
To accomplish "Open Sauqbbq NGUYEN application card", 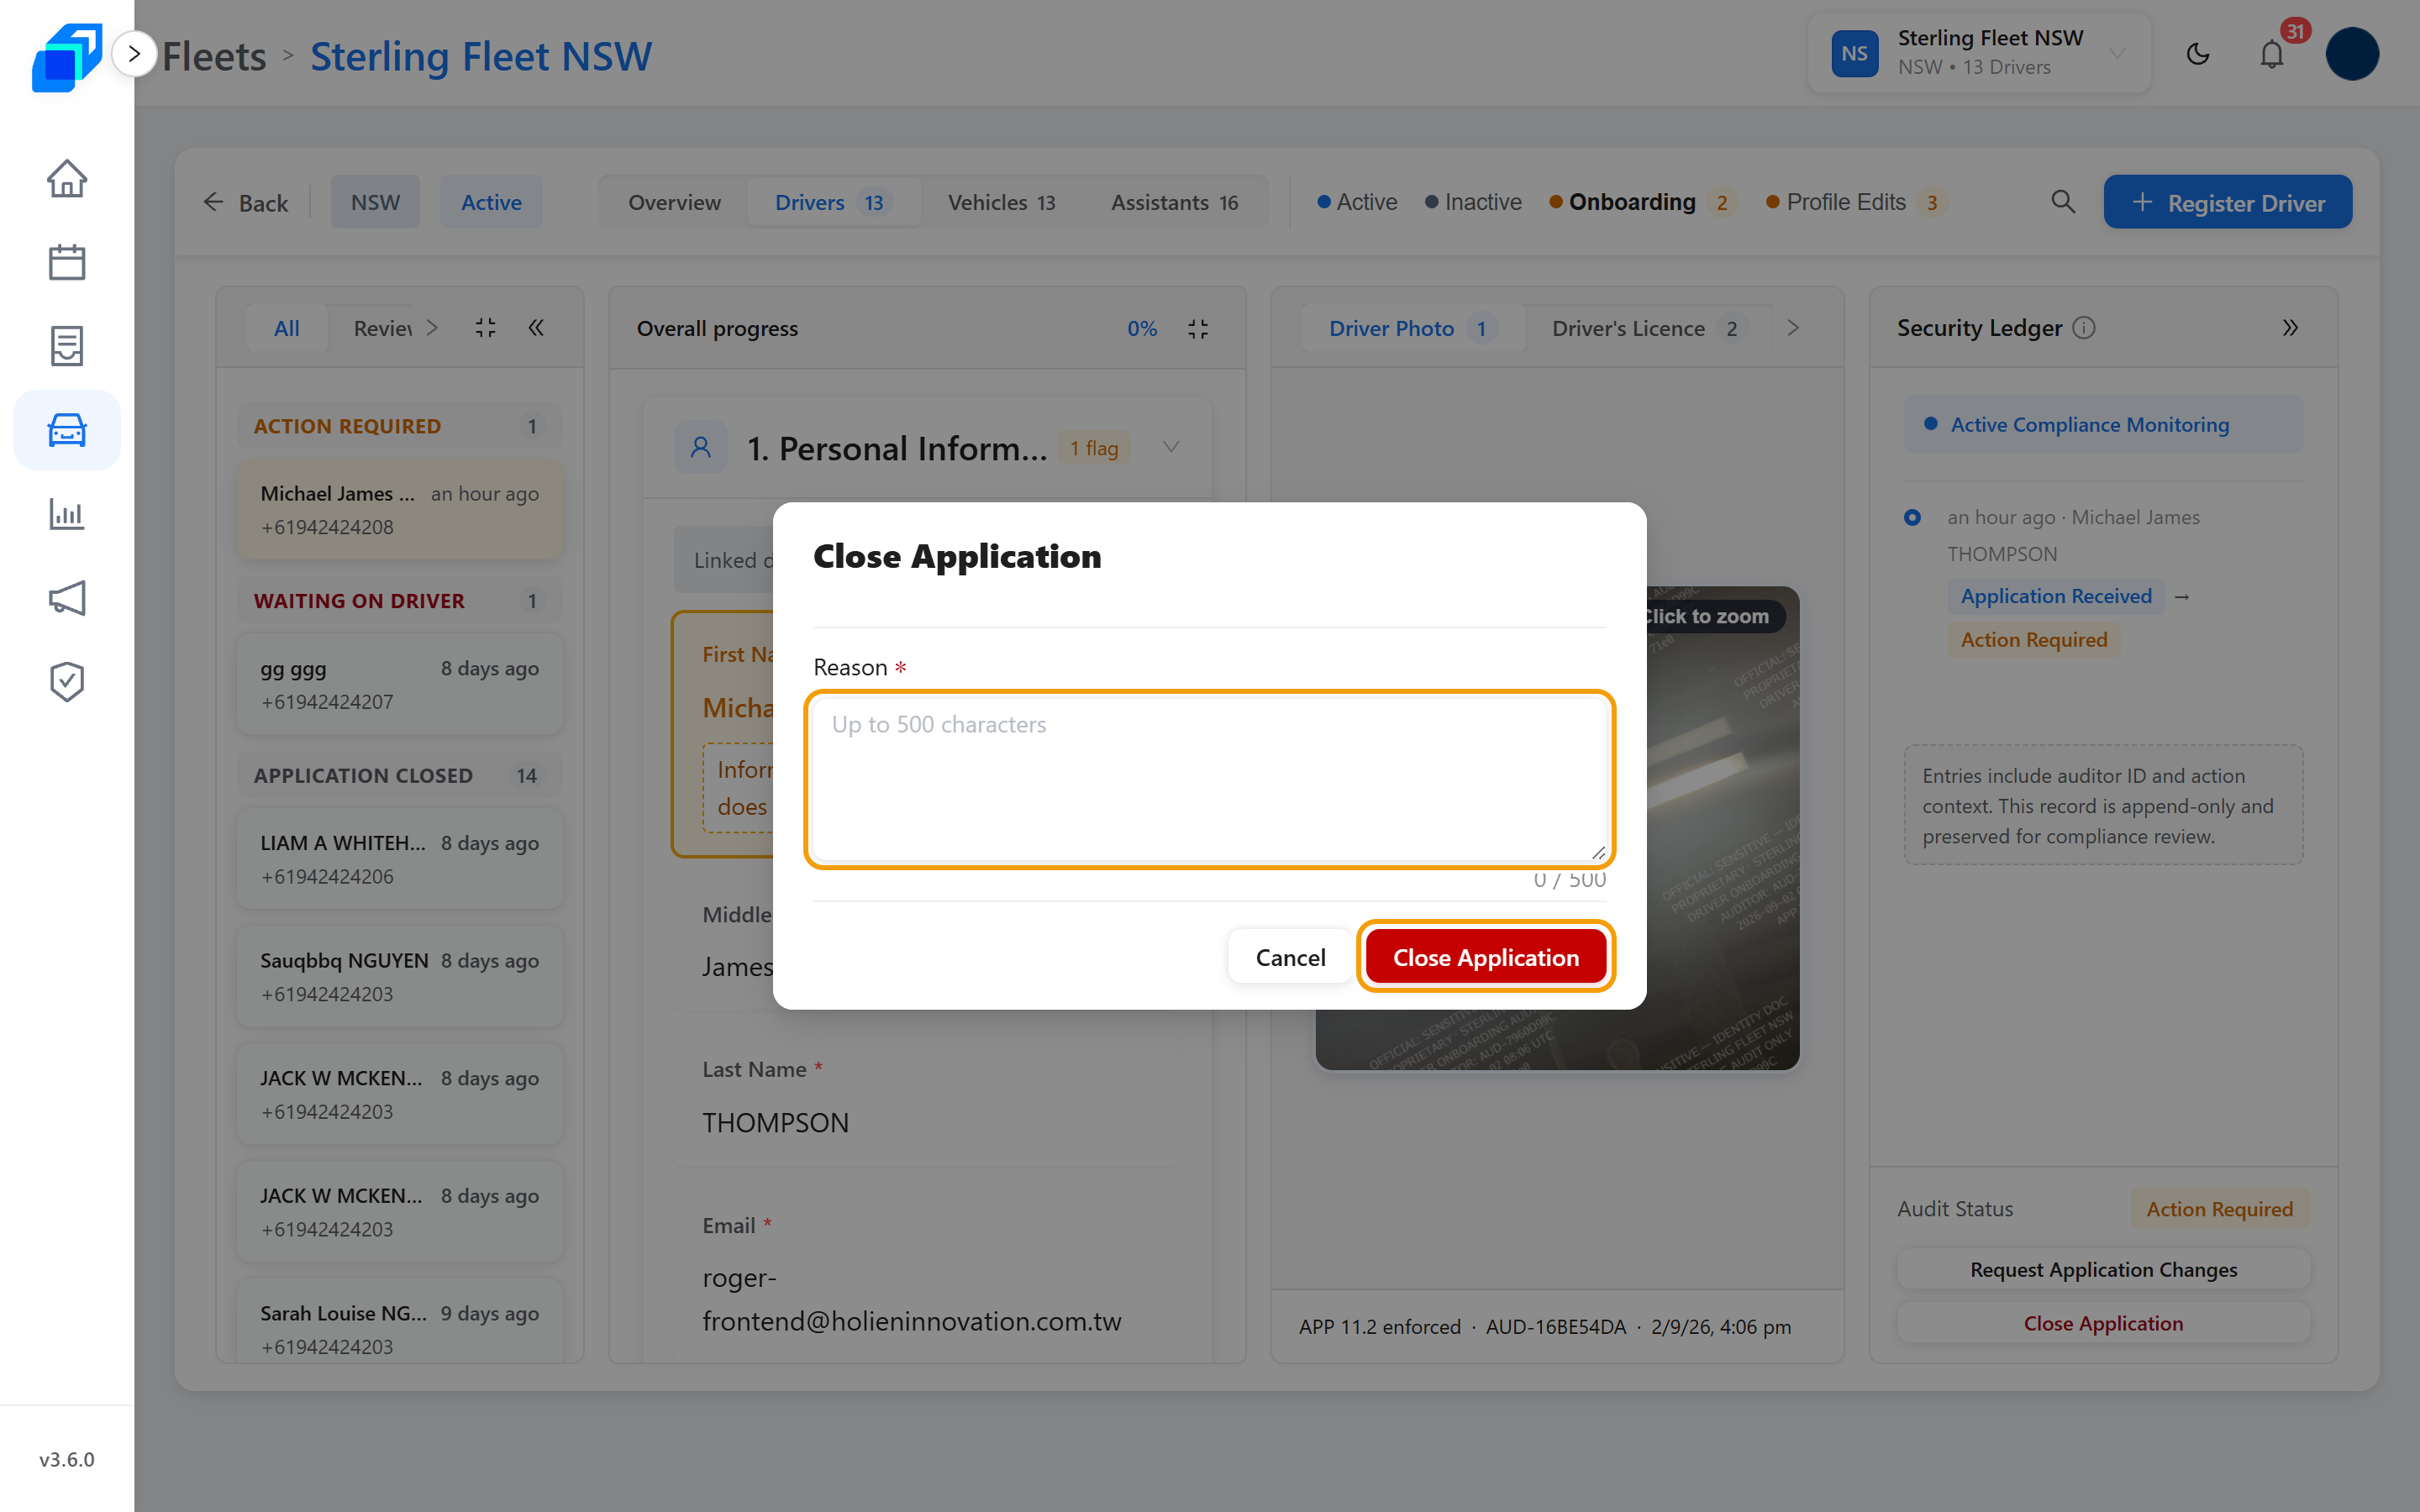I will tap(399, 977).
